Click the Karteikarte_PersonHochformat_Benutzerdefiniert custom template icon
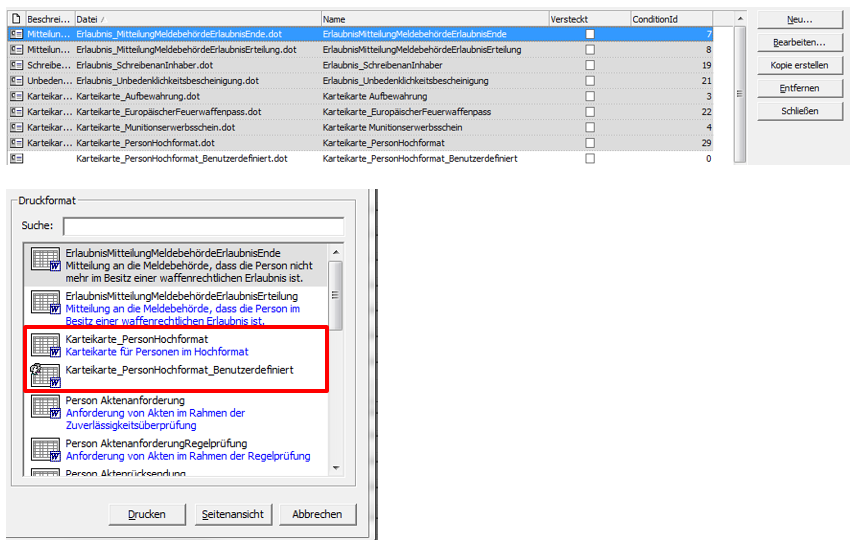Screen dimensions: 861x548 point(46,374)
